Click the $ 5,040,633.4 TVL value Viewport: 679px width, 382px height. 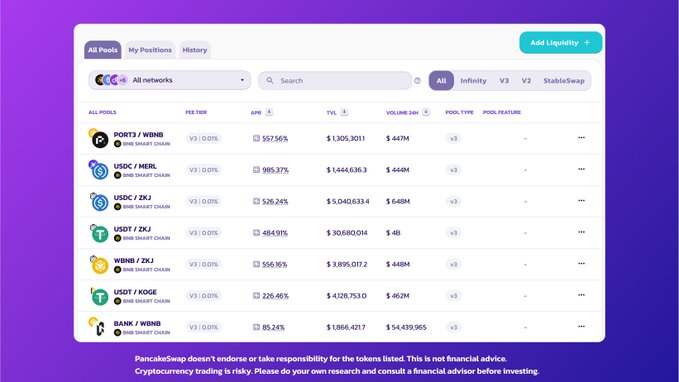(x=348, y=201)
